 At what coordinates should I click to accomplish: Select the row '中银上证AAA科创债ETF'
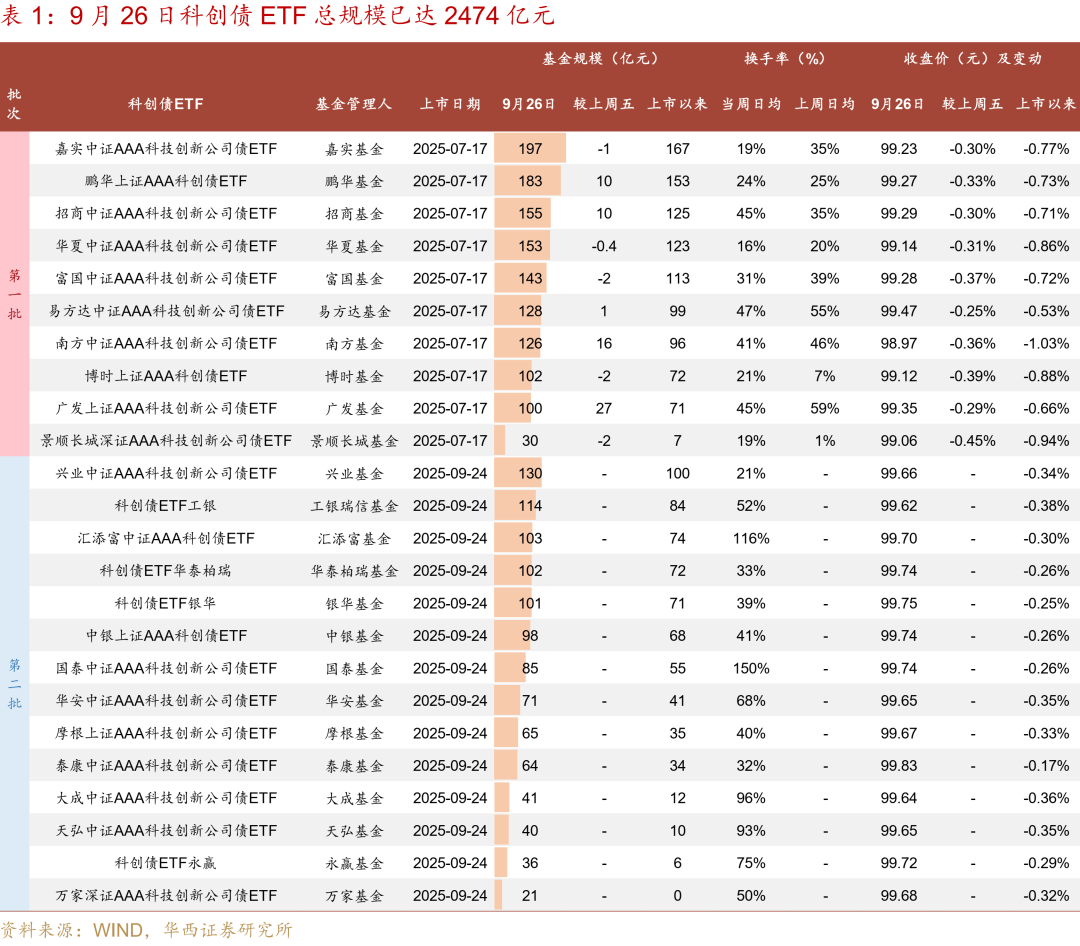[x=554, y=635]
